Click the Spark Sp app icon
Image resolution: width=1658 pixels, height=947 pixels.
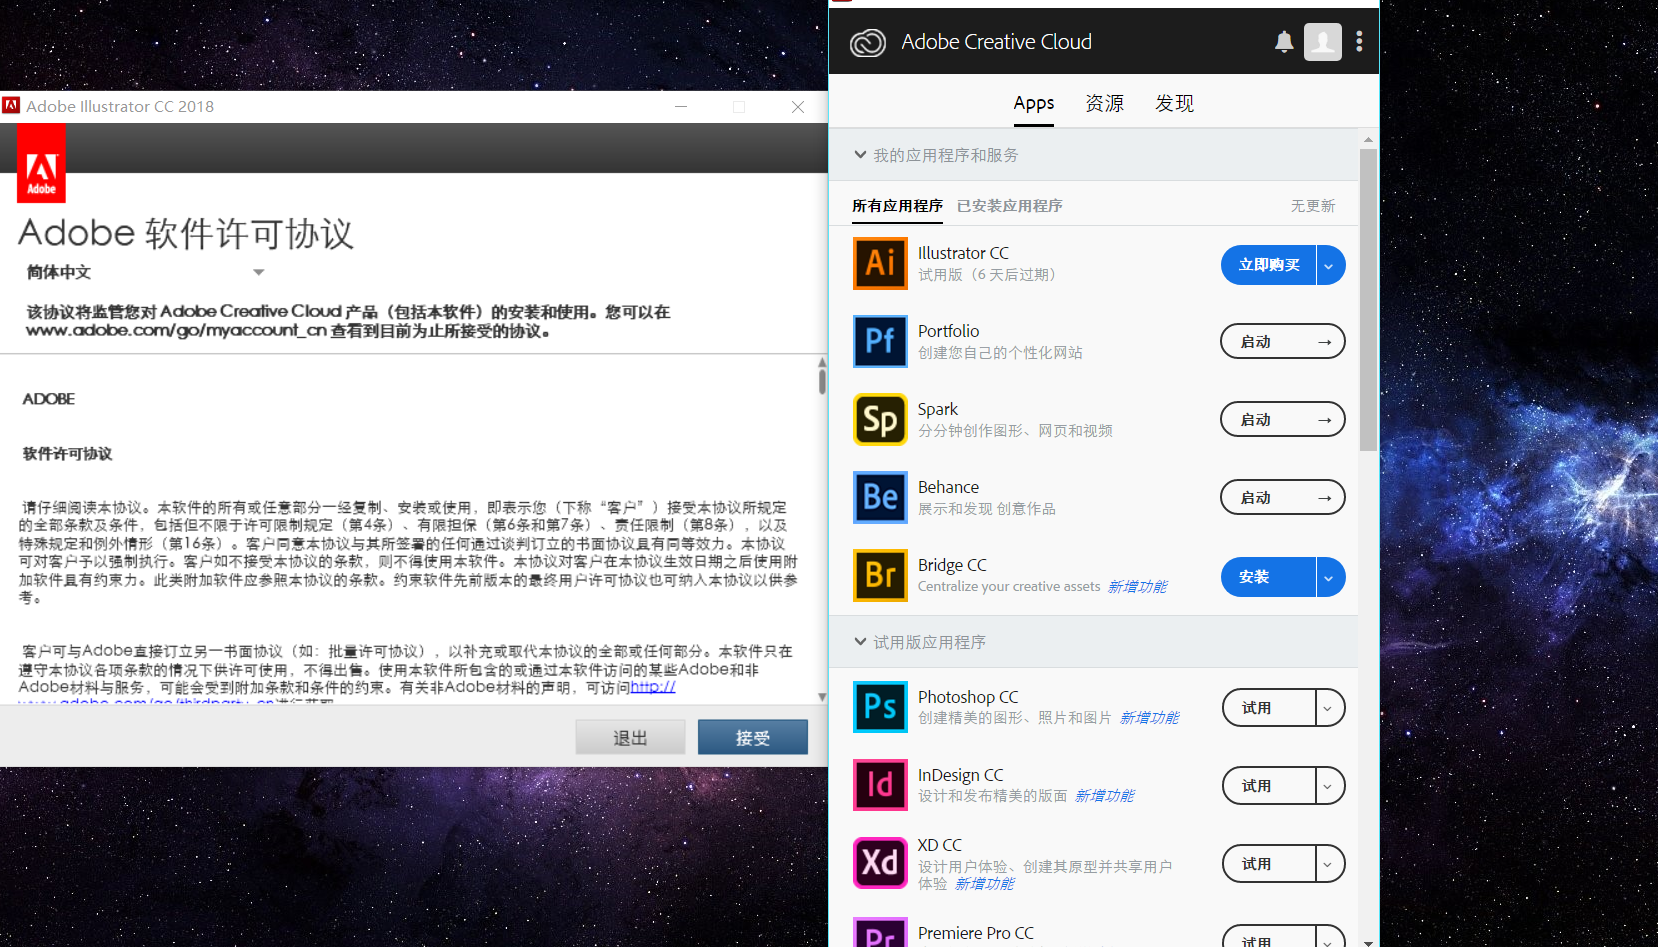(880, 419)
